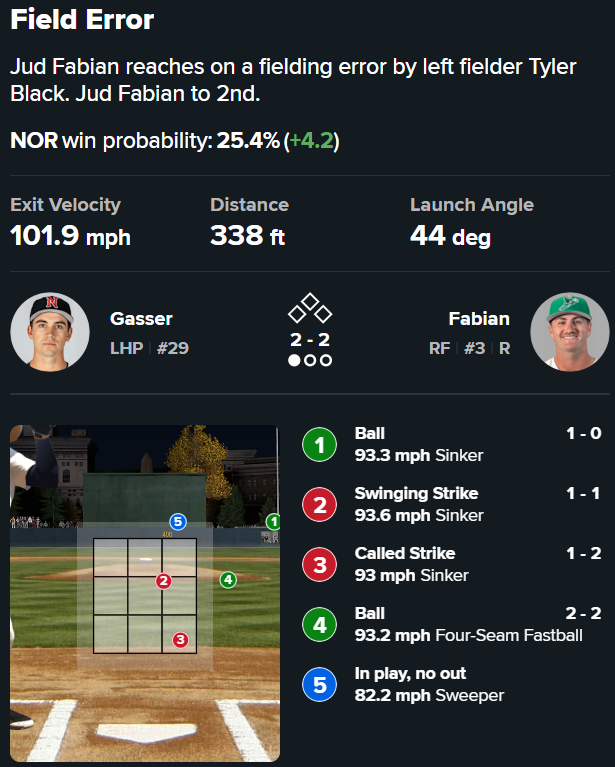Click the Gasser pitcher name
615x767 pixels.
pos(141,319)
